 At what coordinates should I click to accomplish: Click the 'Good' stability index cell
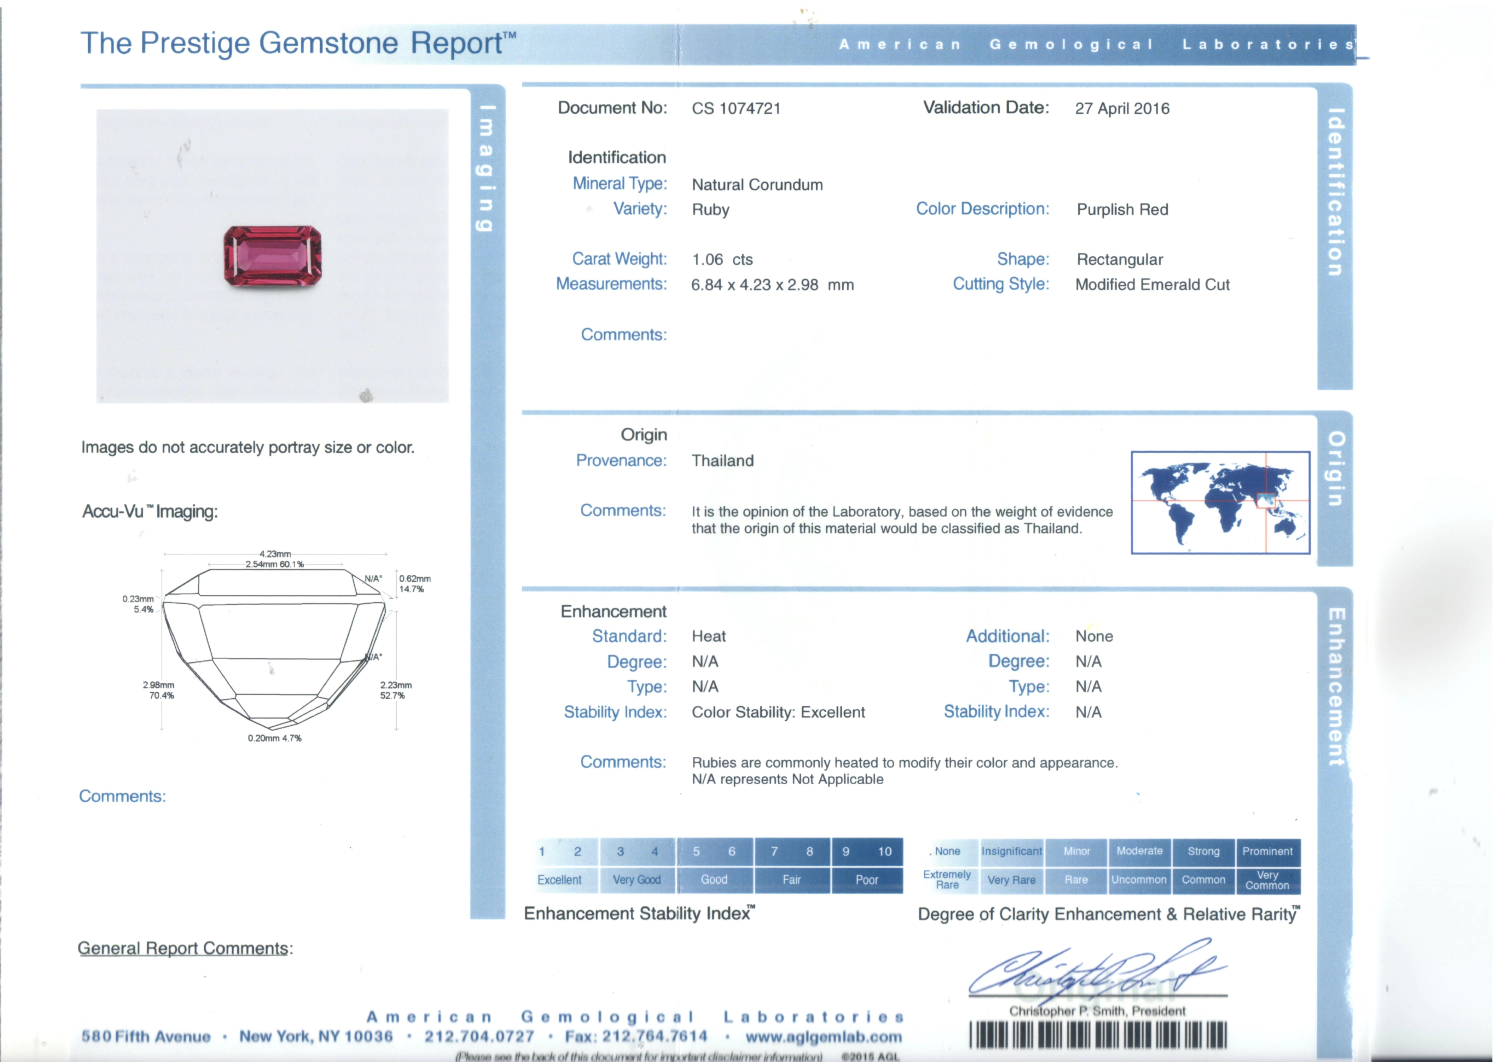[x=714, y=880]
